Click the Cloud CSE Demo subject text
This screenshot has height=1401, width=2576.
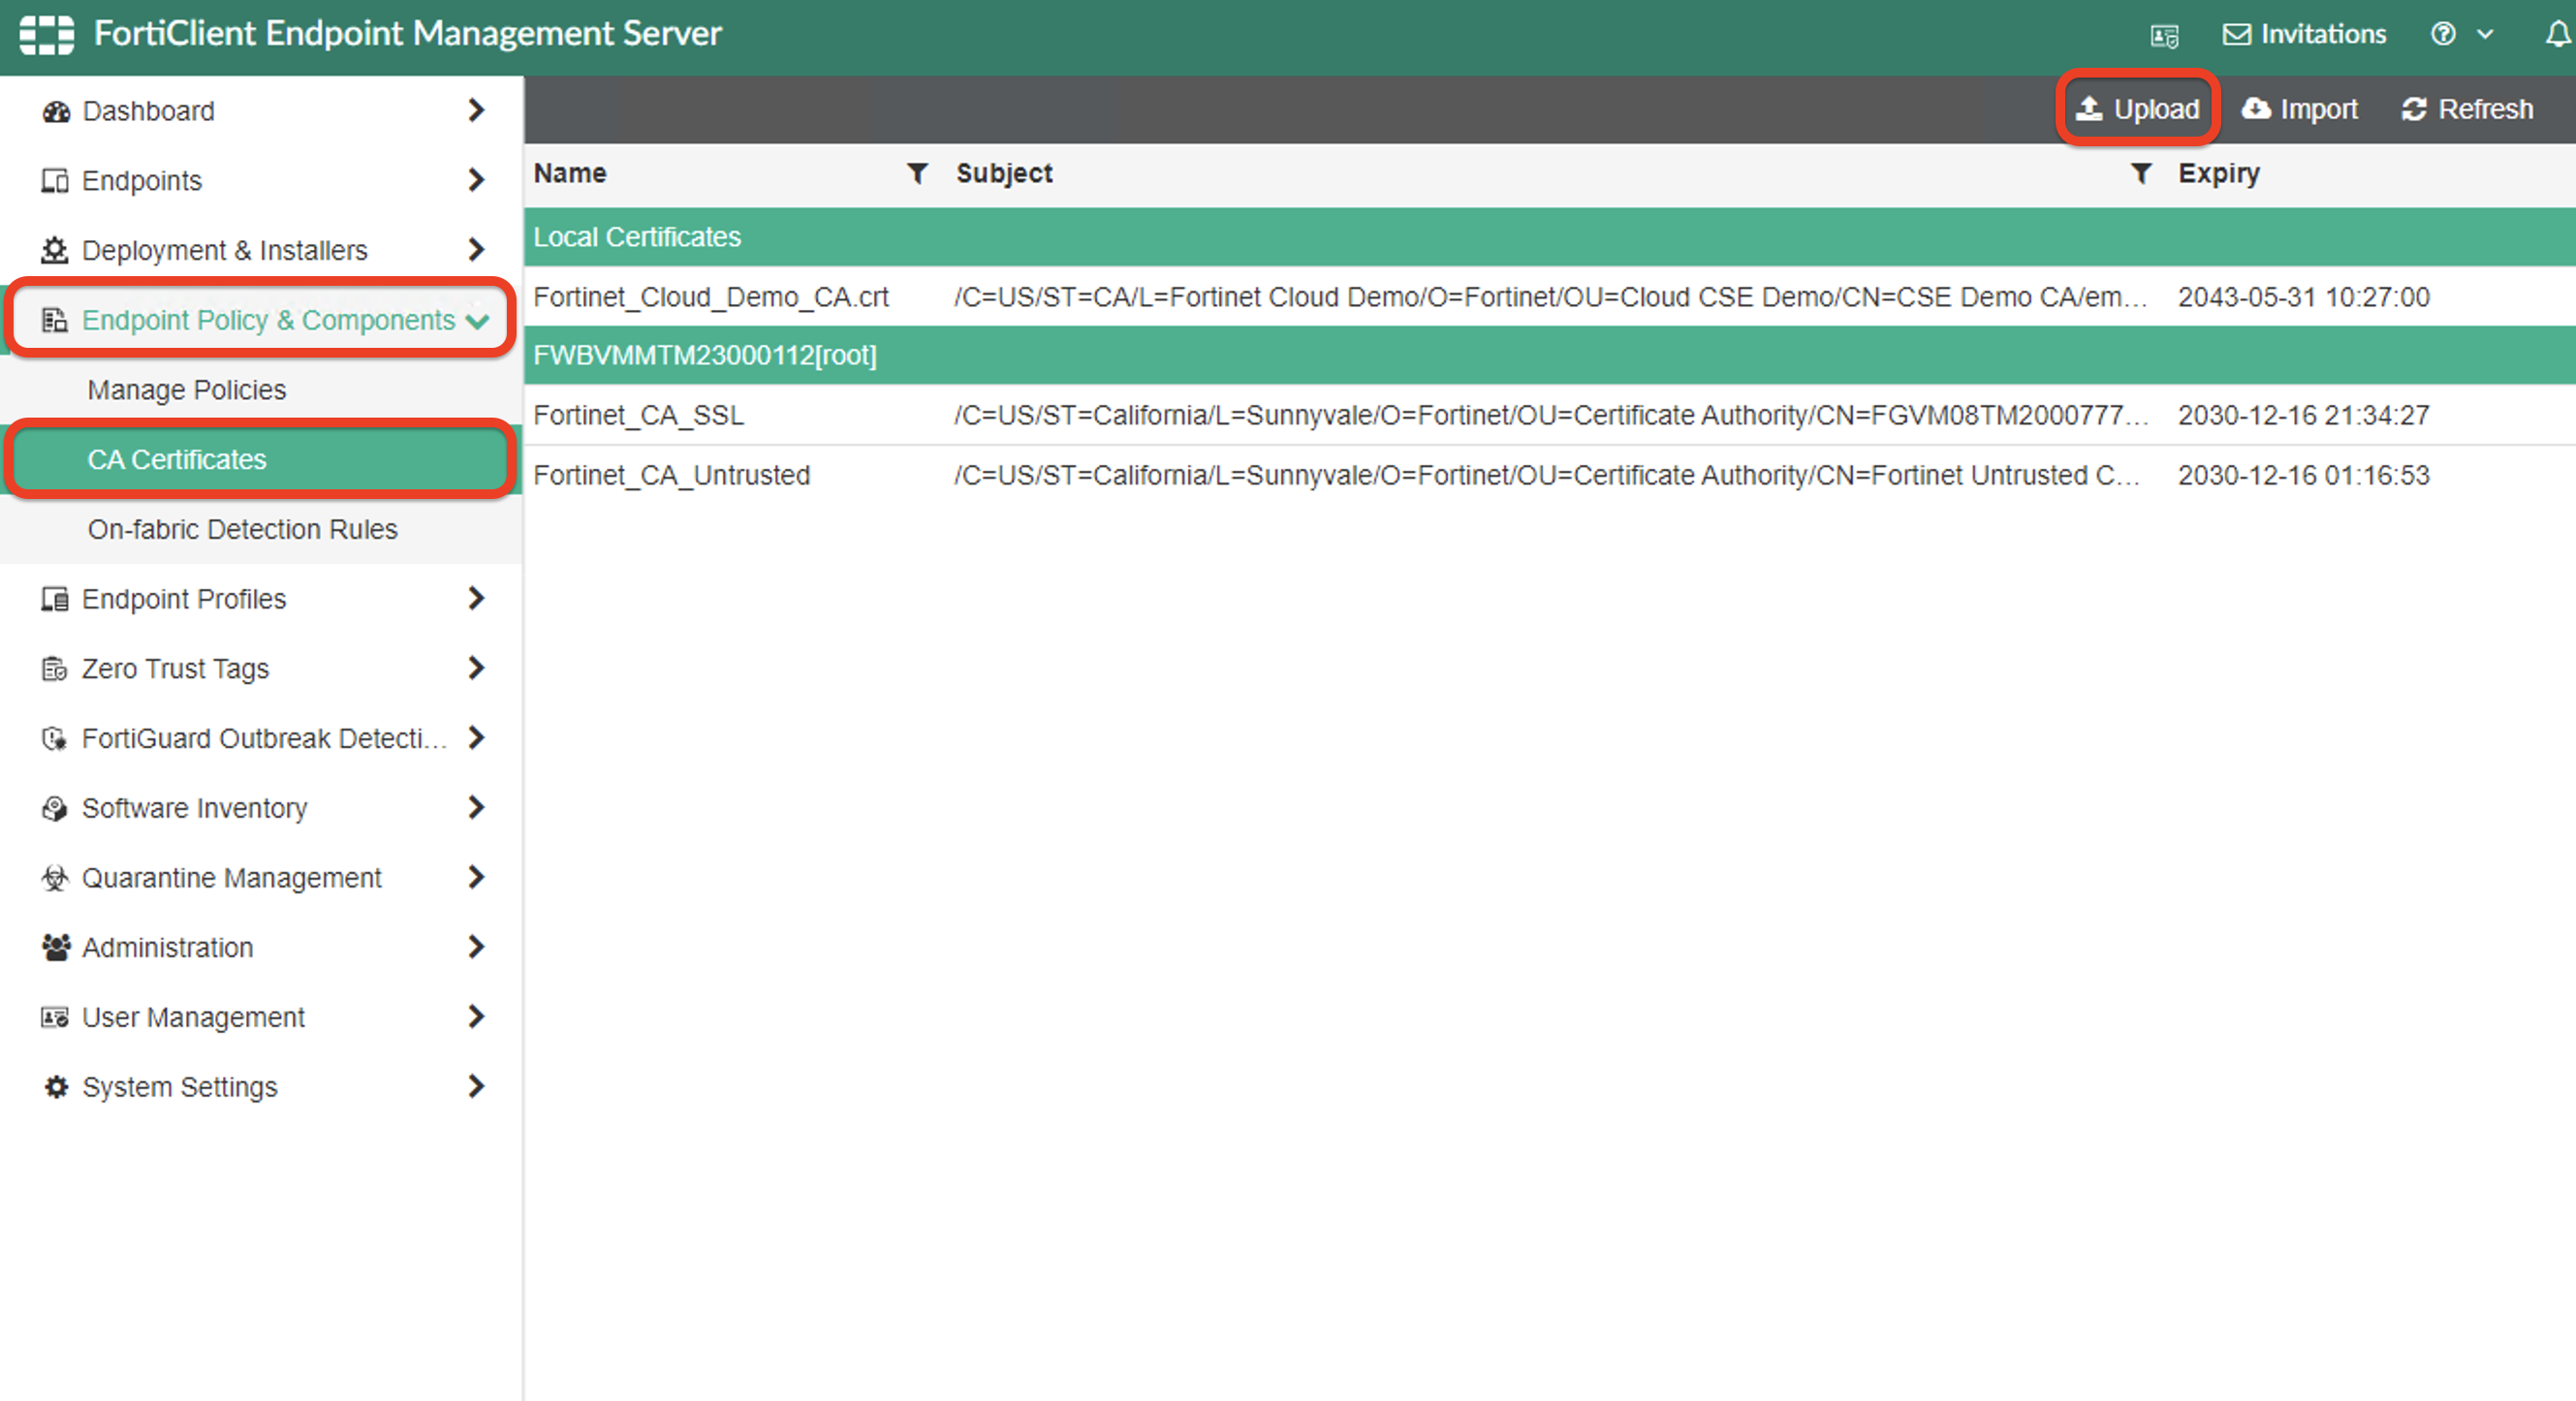pos(1551,297)
